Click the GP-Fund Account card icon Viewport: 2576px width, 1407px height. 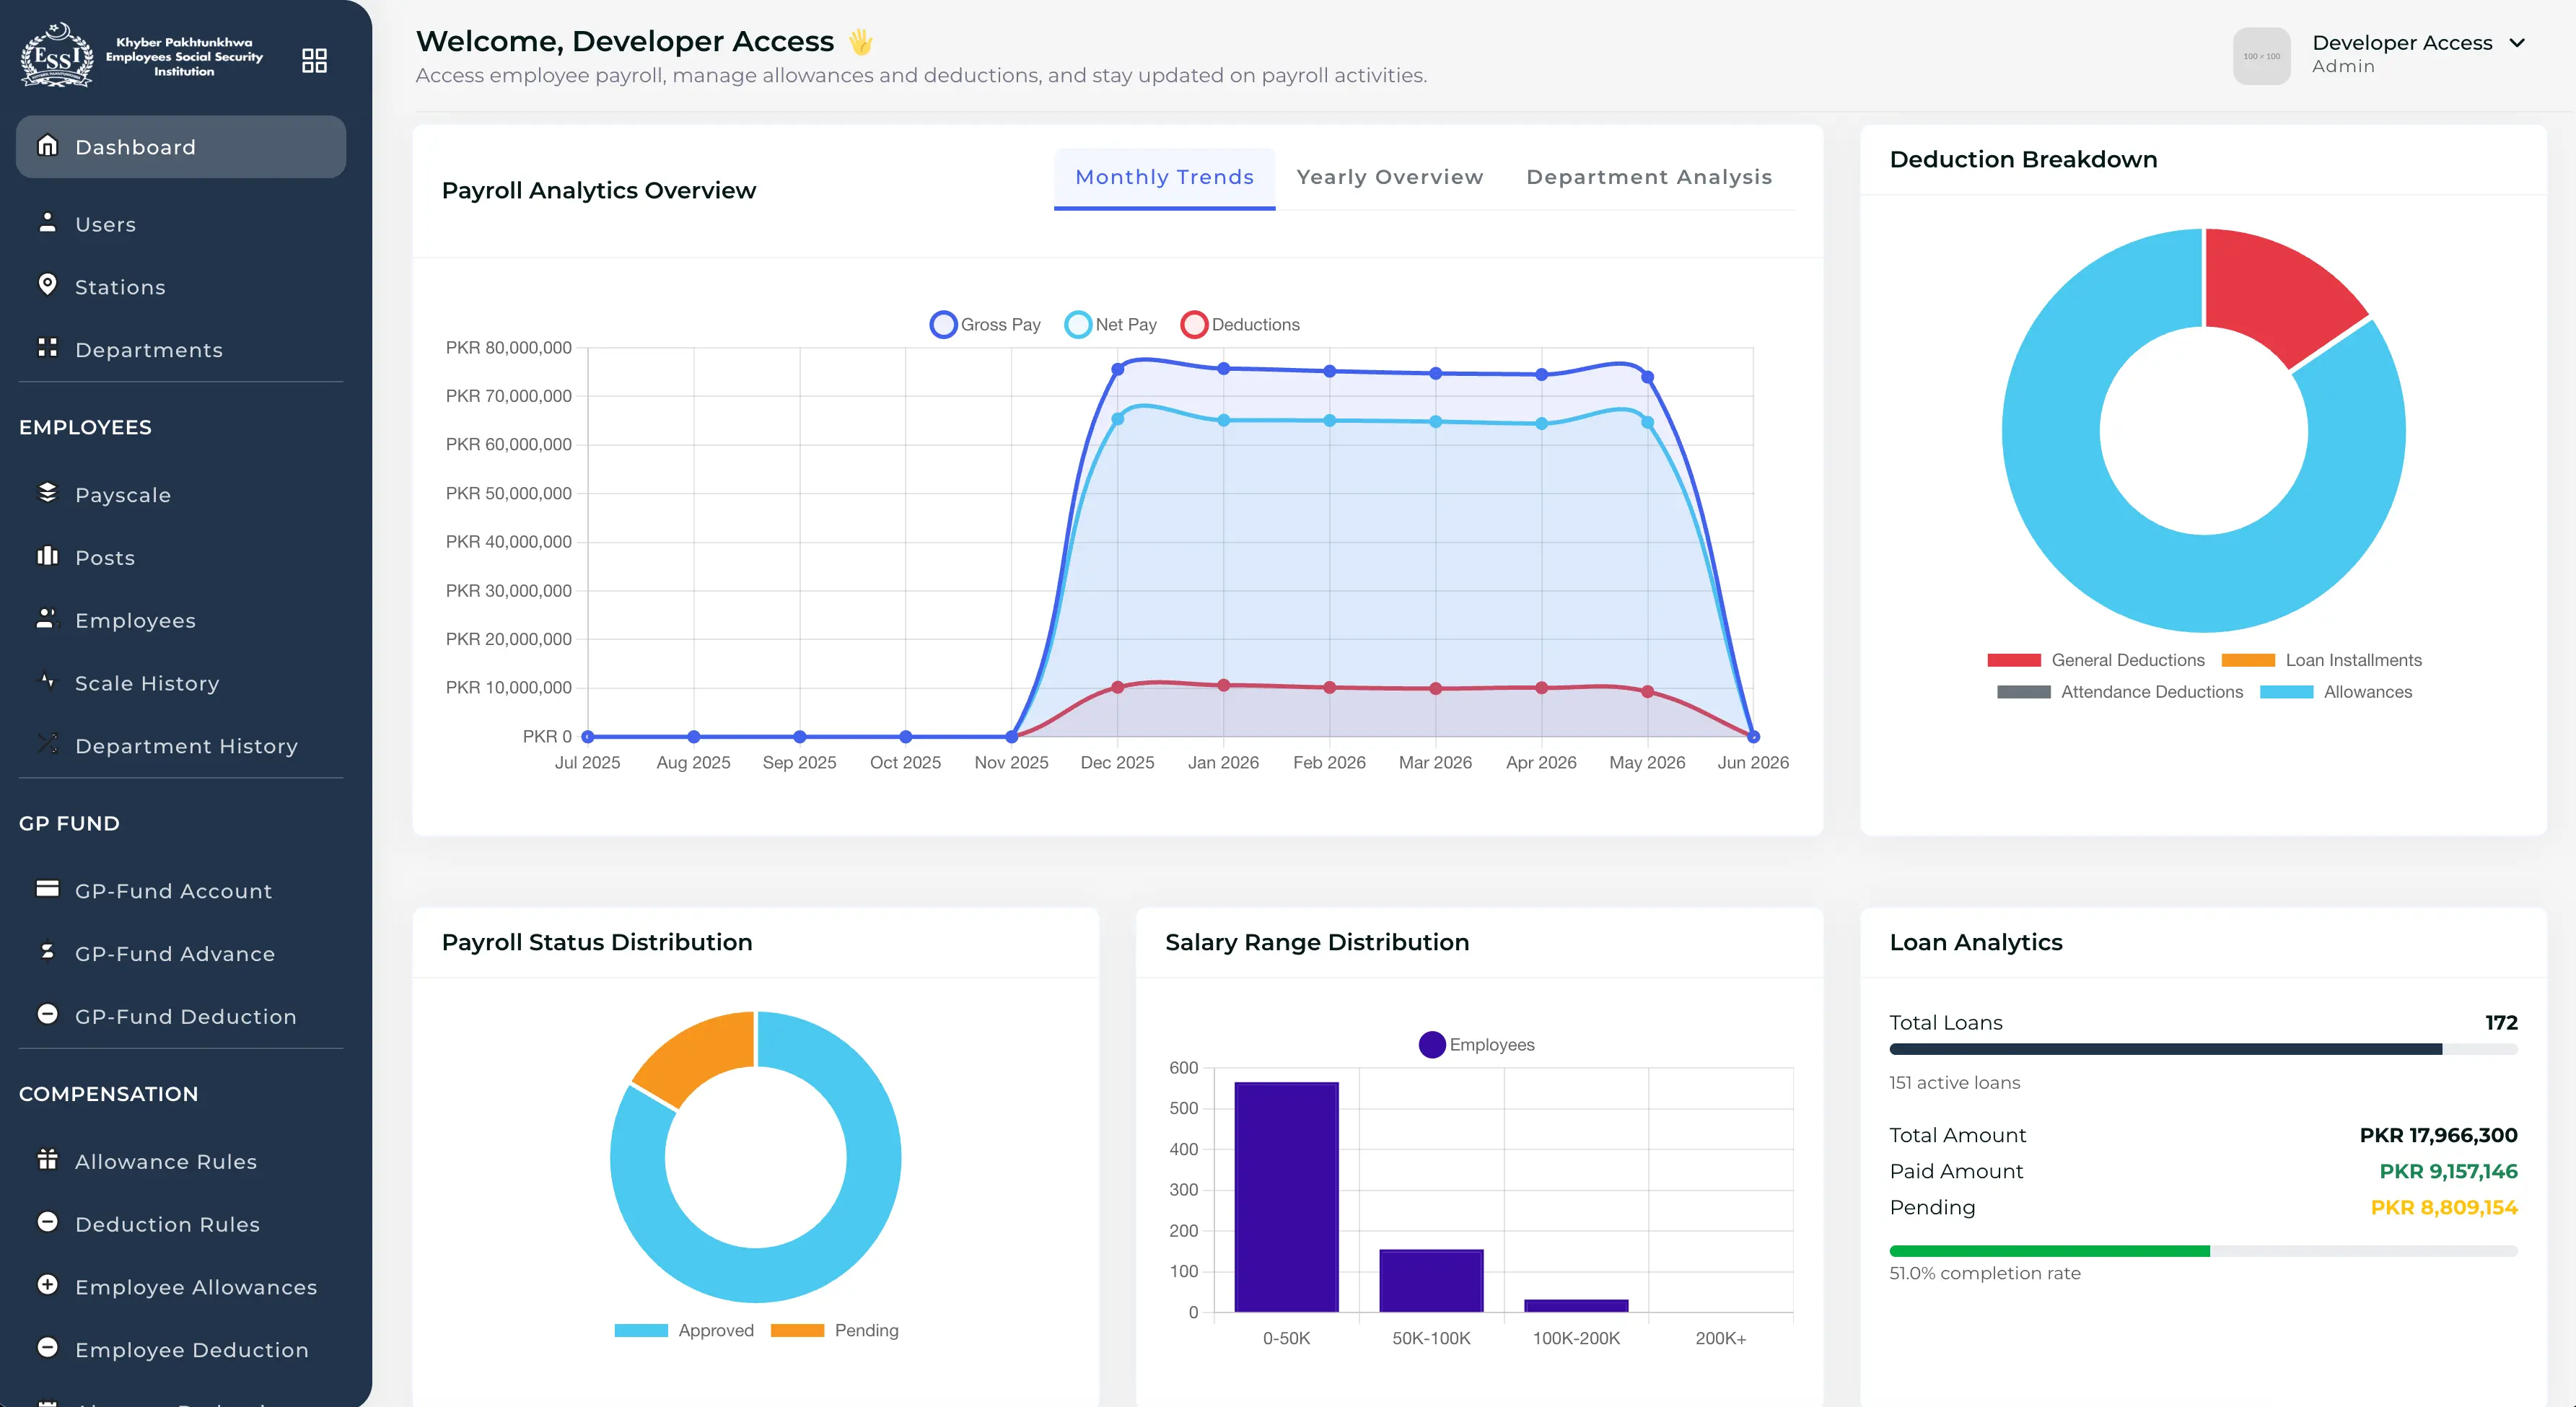pyautogui.click(x=47, y=889)
